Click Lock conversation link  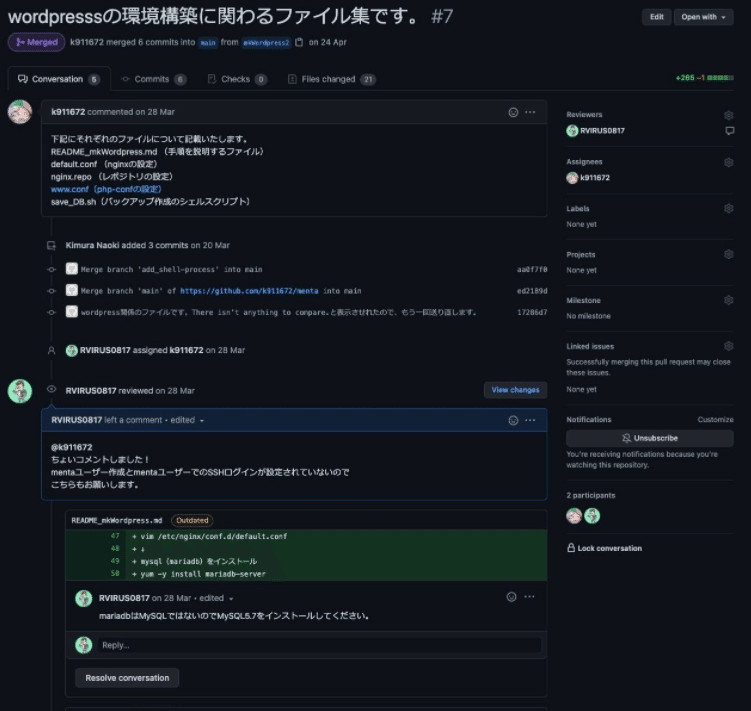tap(604, 548)
